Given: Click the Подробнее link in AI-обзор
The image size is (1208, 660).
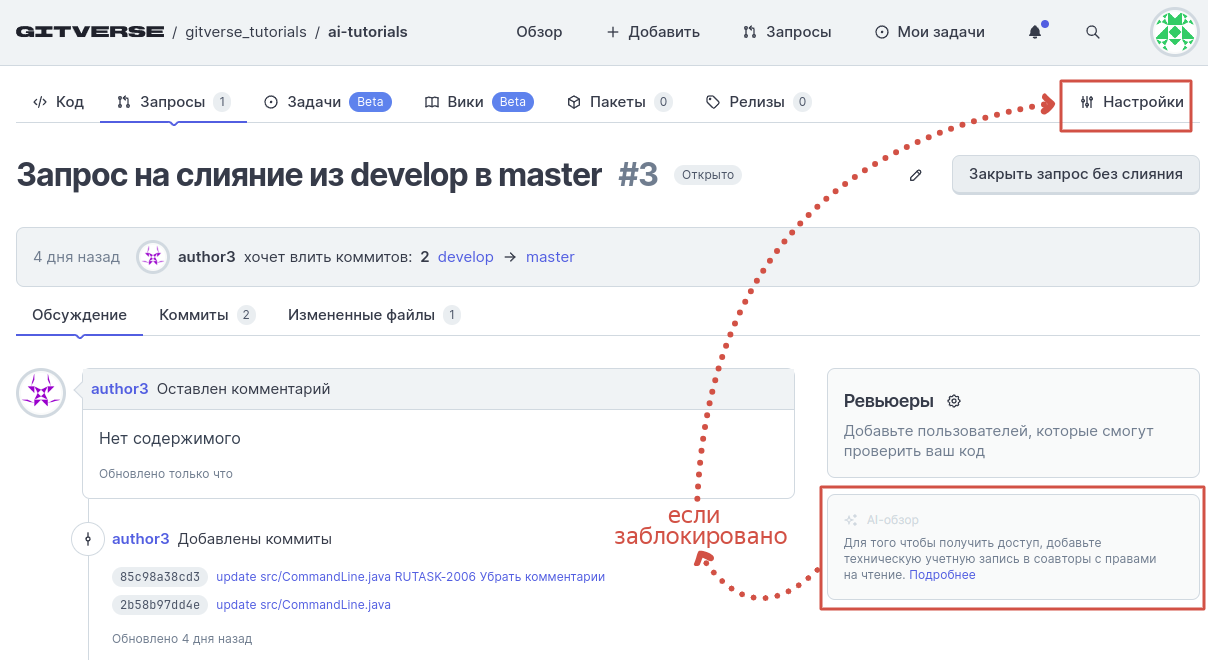Looking at the screenshot, I should (x=942, y=575).
